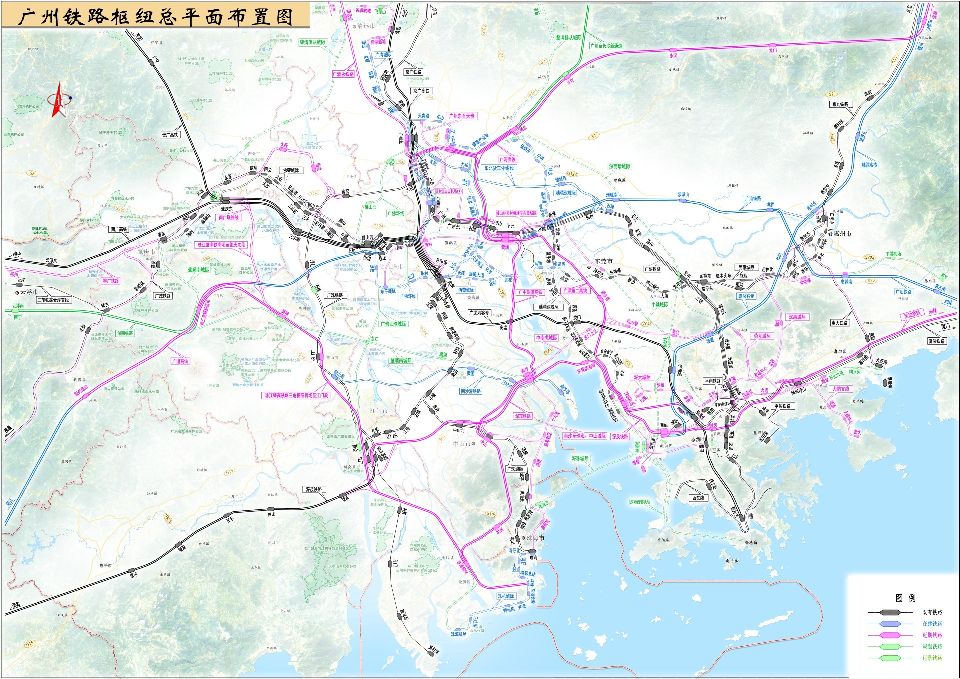The height and width of the screenshot is (679, 960).
Task: Select the bottom green legend symbol
Action: click(890, 658)
